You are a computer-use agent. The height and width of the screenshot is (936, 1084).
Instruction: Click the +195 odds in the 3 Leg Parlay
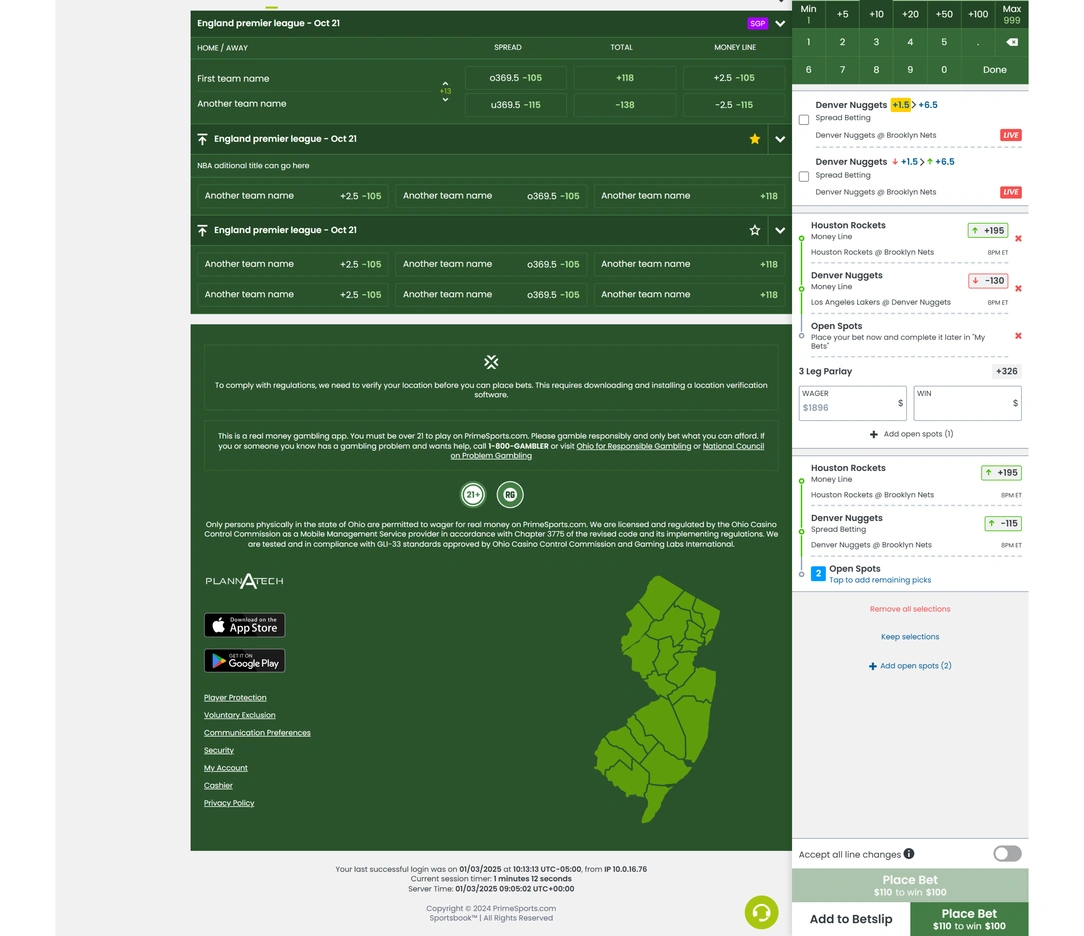[988, 231]
